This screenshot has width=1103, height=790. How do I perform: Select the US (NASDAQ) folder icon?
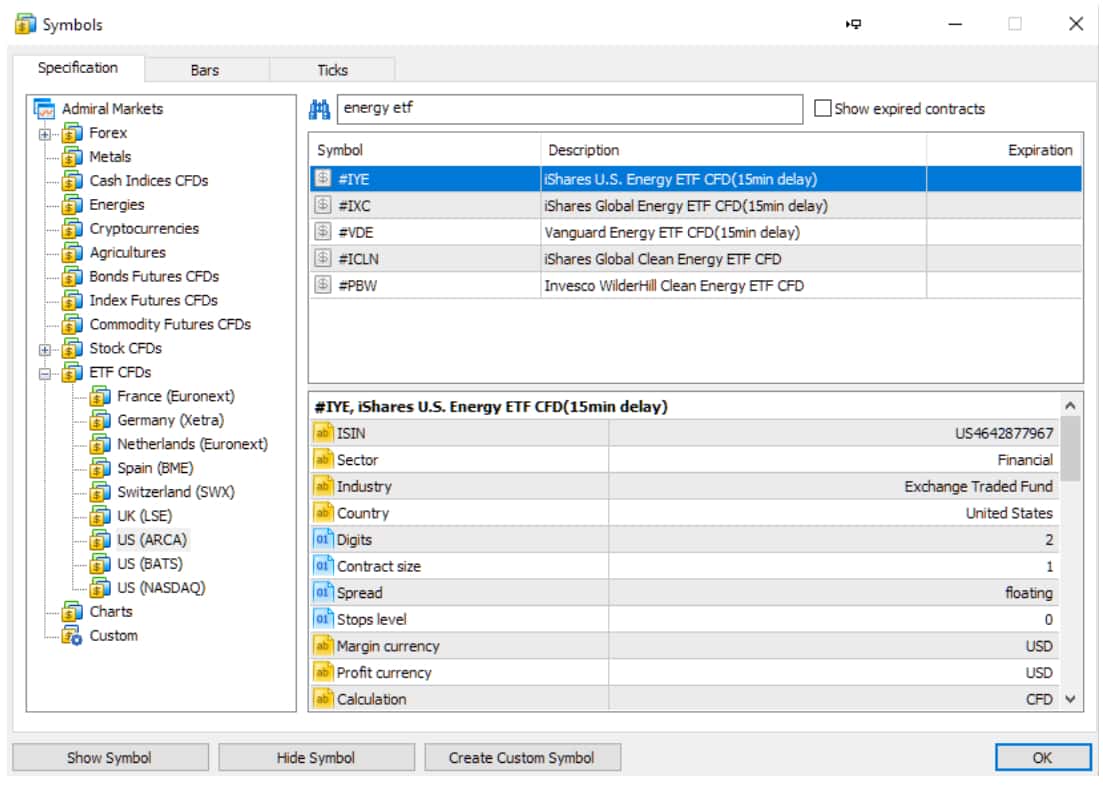pos(100,587)
